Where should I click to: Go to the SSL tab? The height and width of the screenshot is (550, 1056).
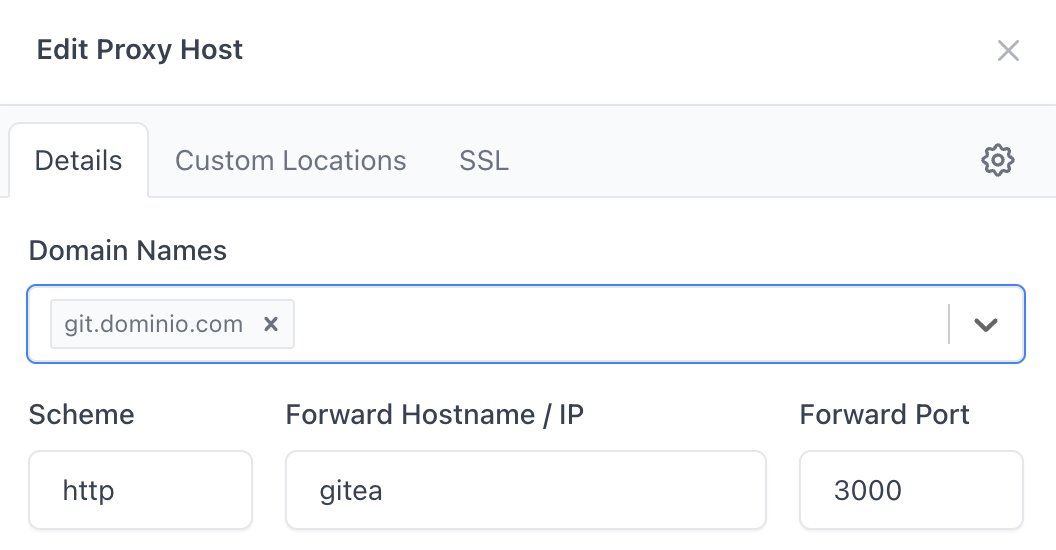coord(484,161)
